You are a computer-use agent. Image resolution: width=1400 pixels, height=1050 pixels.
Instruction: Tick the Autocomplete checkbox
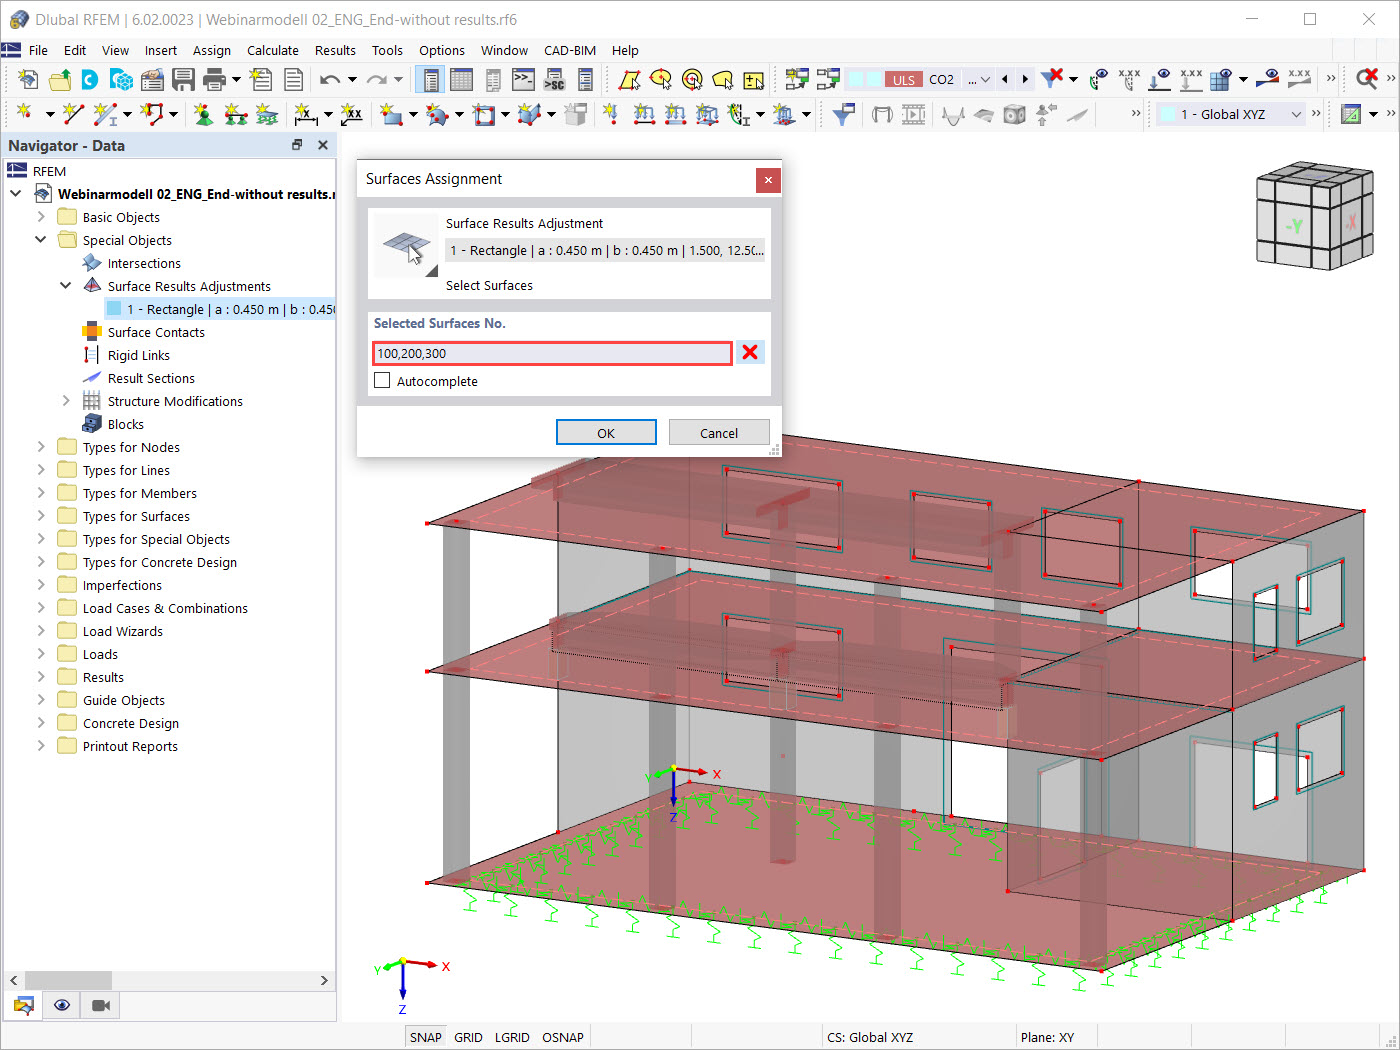point(382,381)
